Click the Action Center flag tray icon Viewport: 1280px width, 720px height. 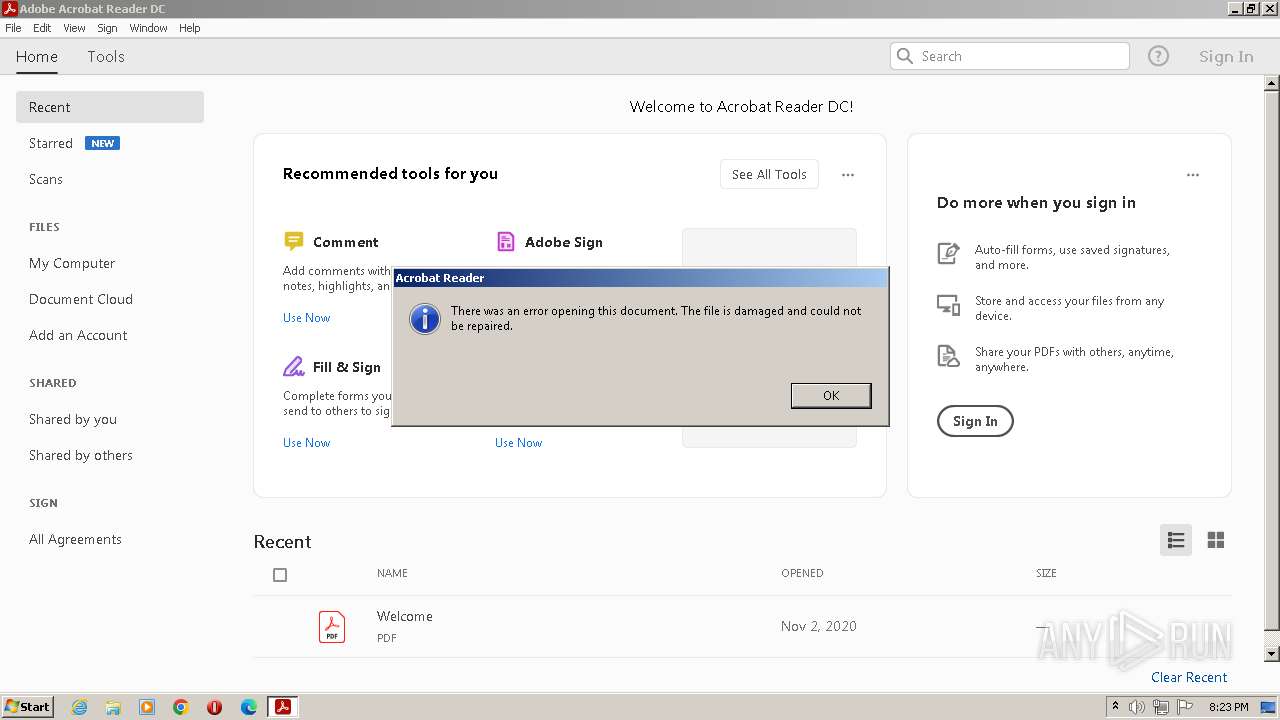(x=1185, y=707)
